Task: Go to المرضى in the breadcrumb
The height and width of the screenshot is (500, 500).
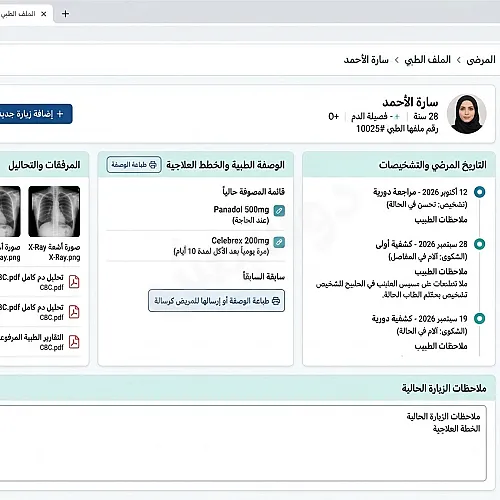Action: click(481, 60)
